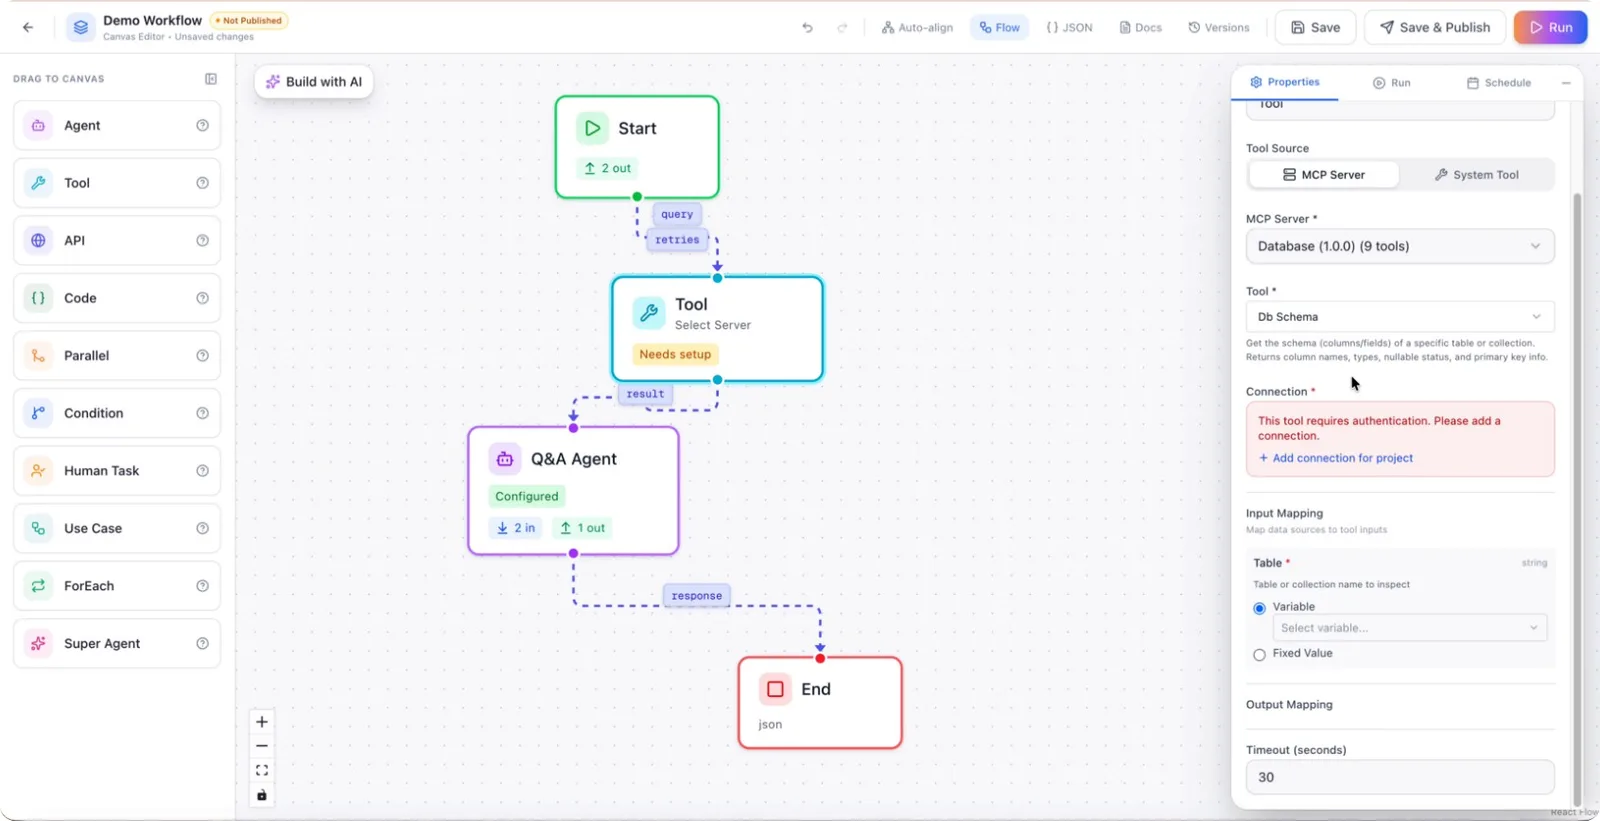Select the Fixed Value radio option
Viewport: 1600px width, 821px height.
click(1259, 655)
